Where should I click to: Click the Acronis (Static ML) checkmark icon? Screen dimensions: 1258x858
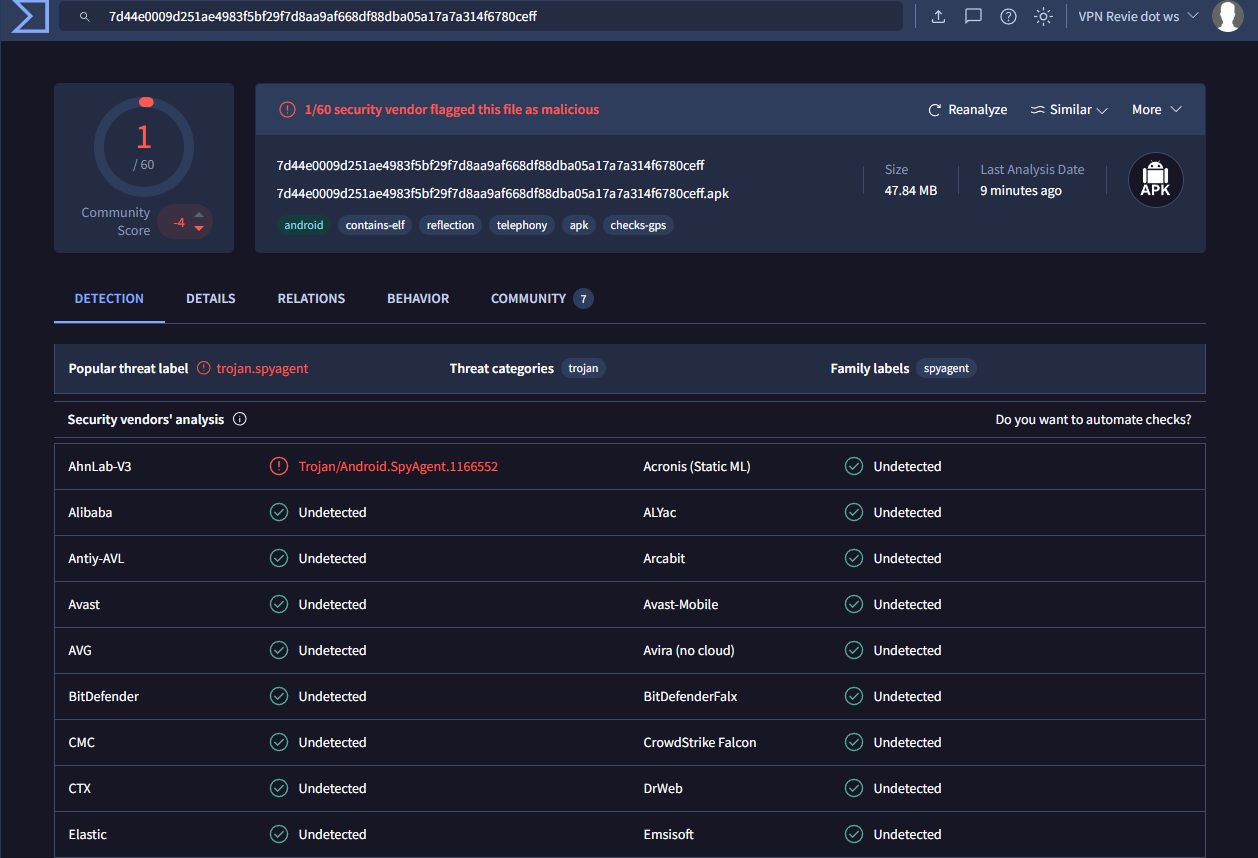point(854,466)
